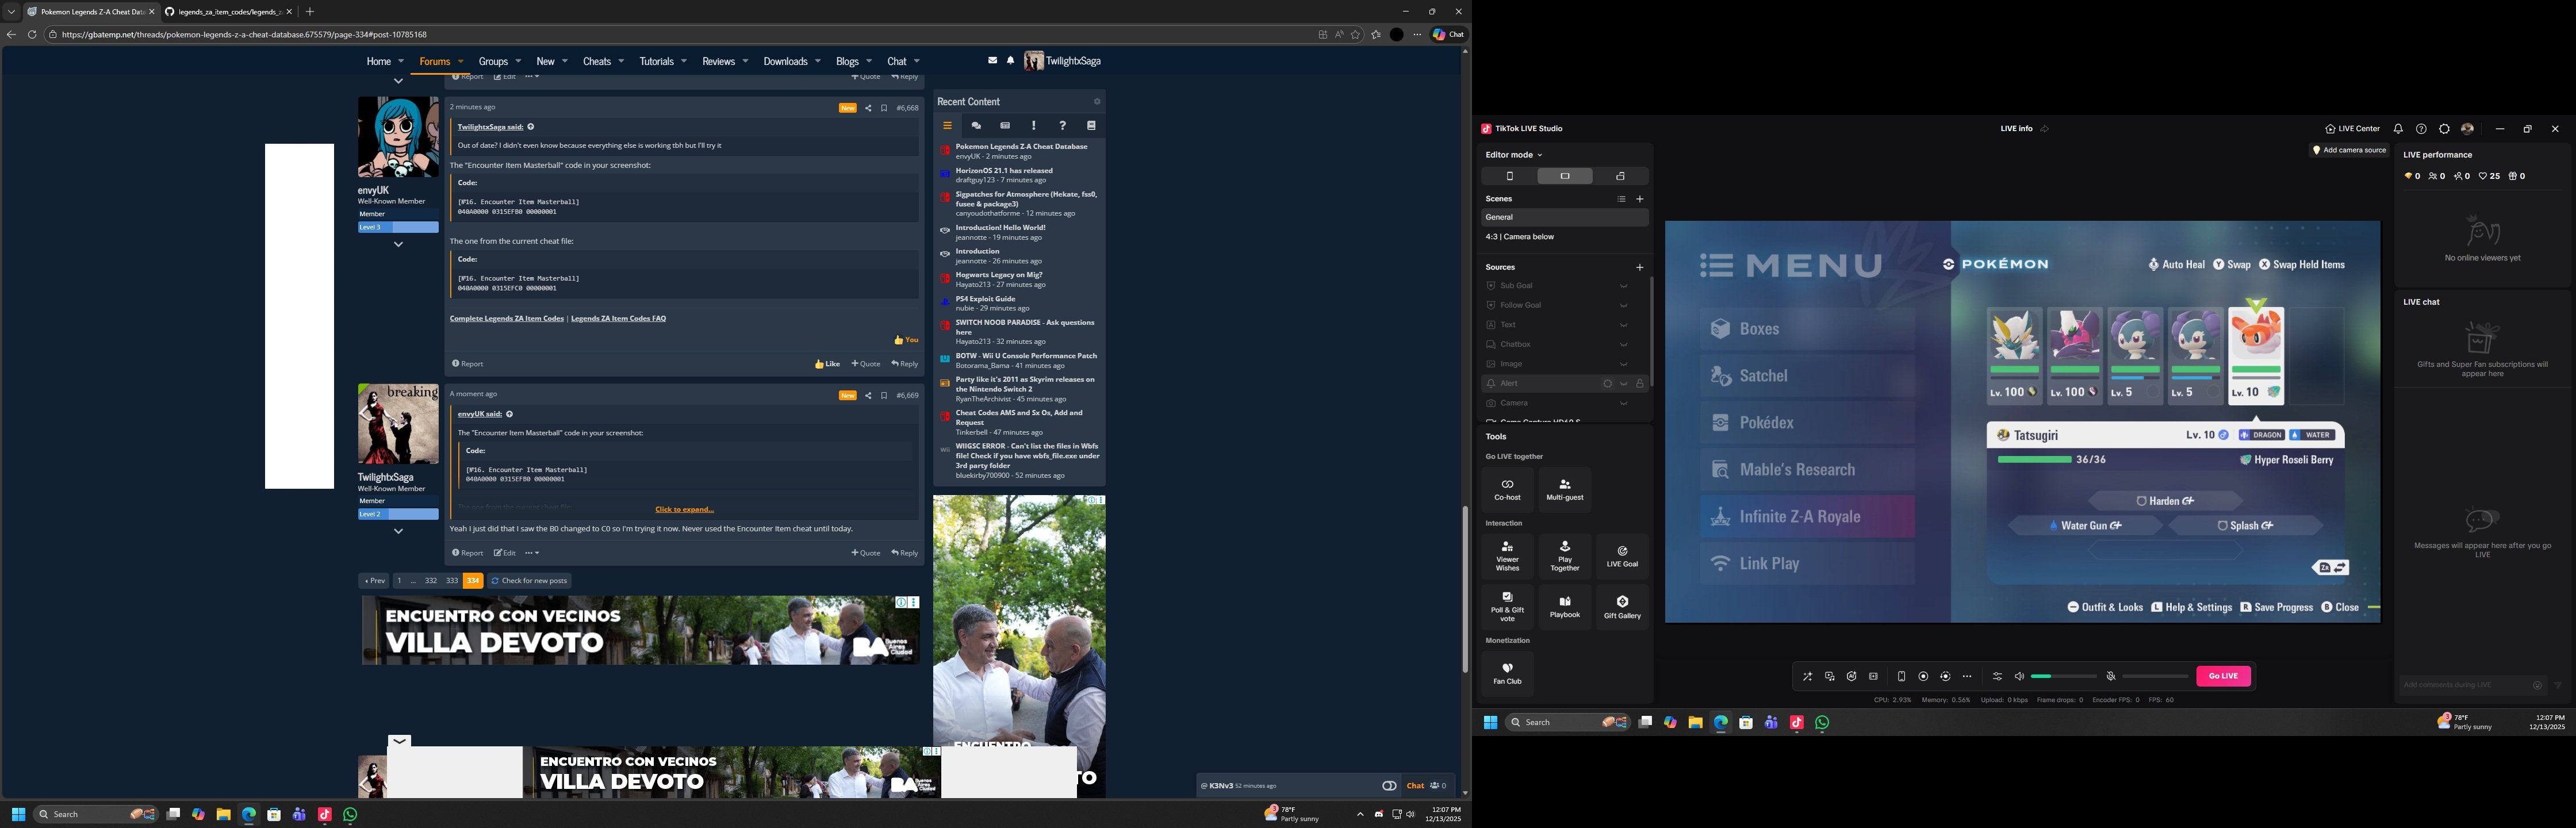Viewport: 2576px width, 828px height.
Task: Toggle visibility of the Follow Goal source
Action: pos(1623,305)
